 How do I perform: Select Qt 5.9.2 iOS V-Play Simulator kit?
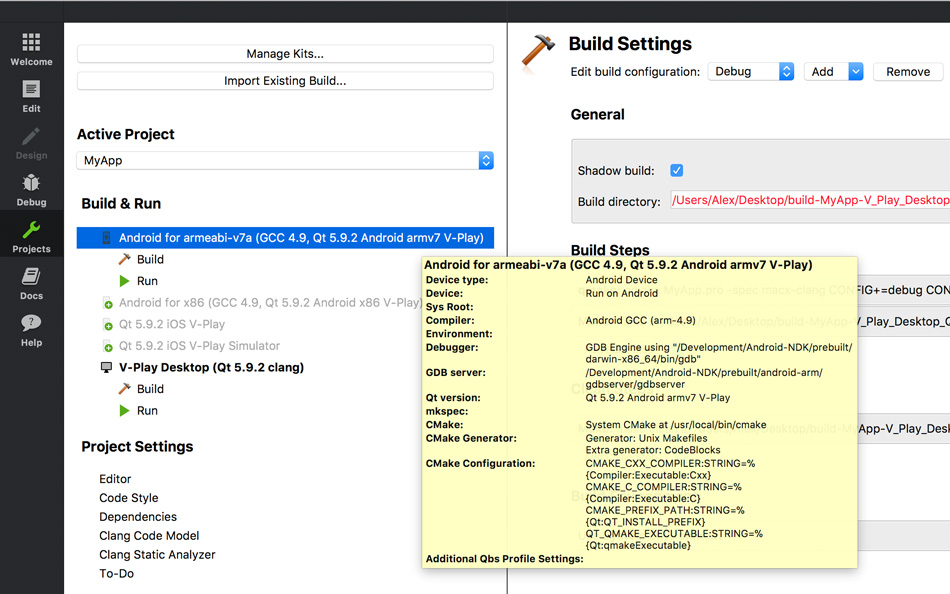tap(199, 346)
